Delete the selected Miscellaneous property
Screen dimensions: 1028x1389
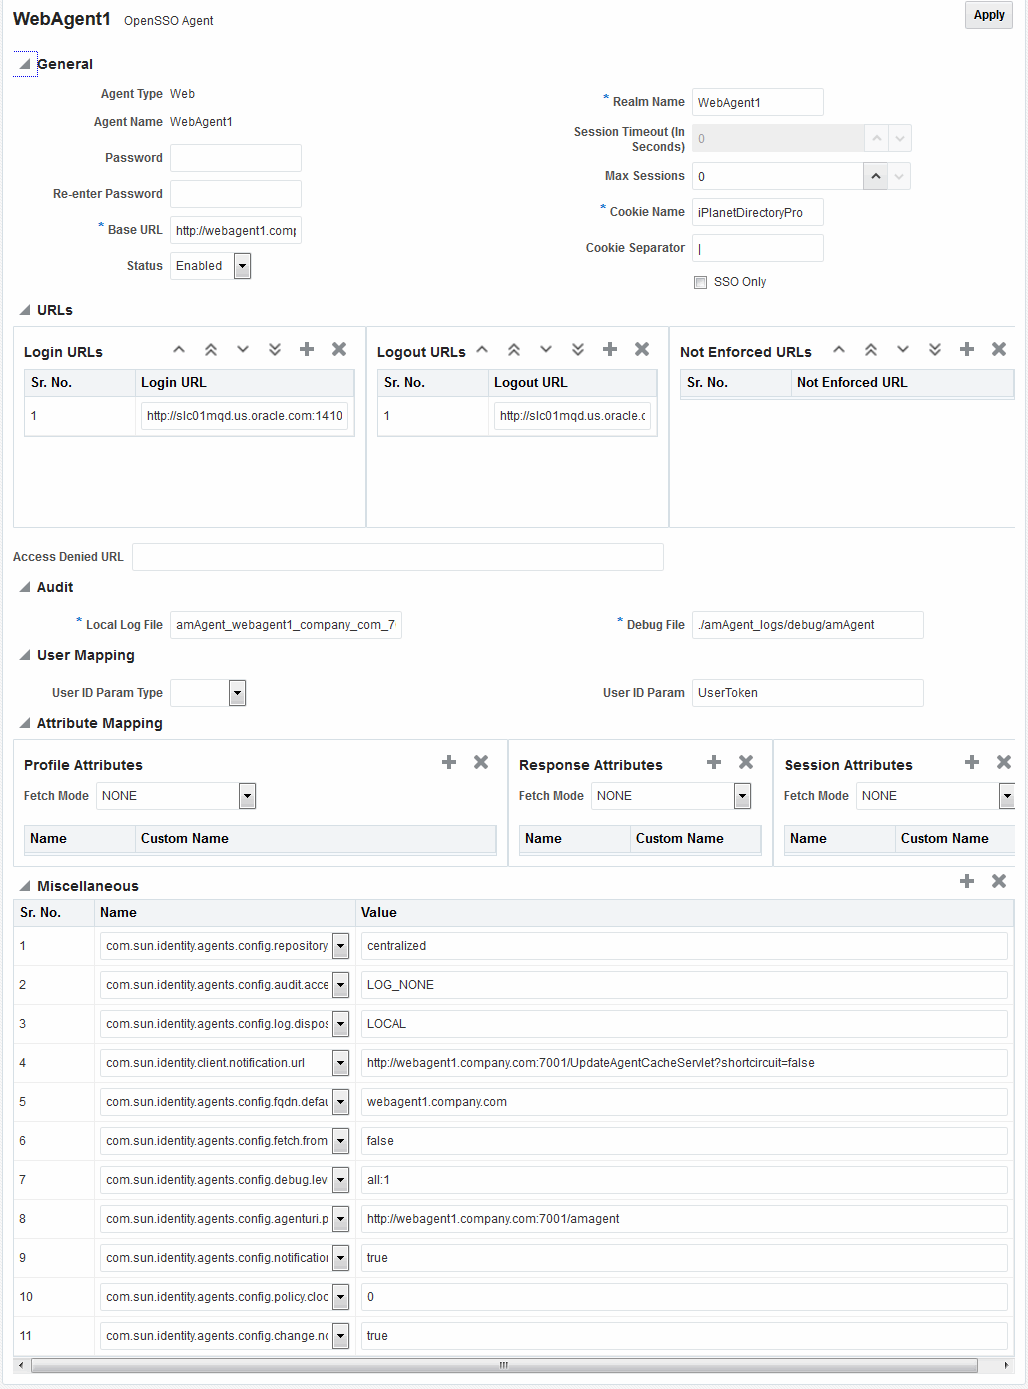(x=999, y=881)
